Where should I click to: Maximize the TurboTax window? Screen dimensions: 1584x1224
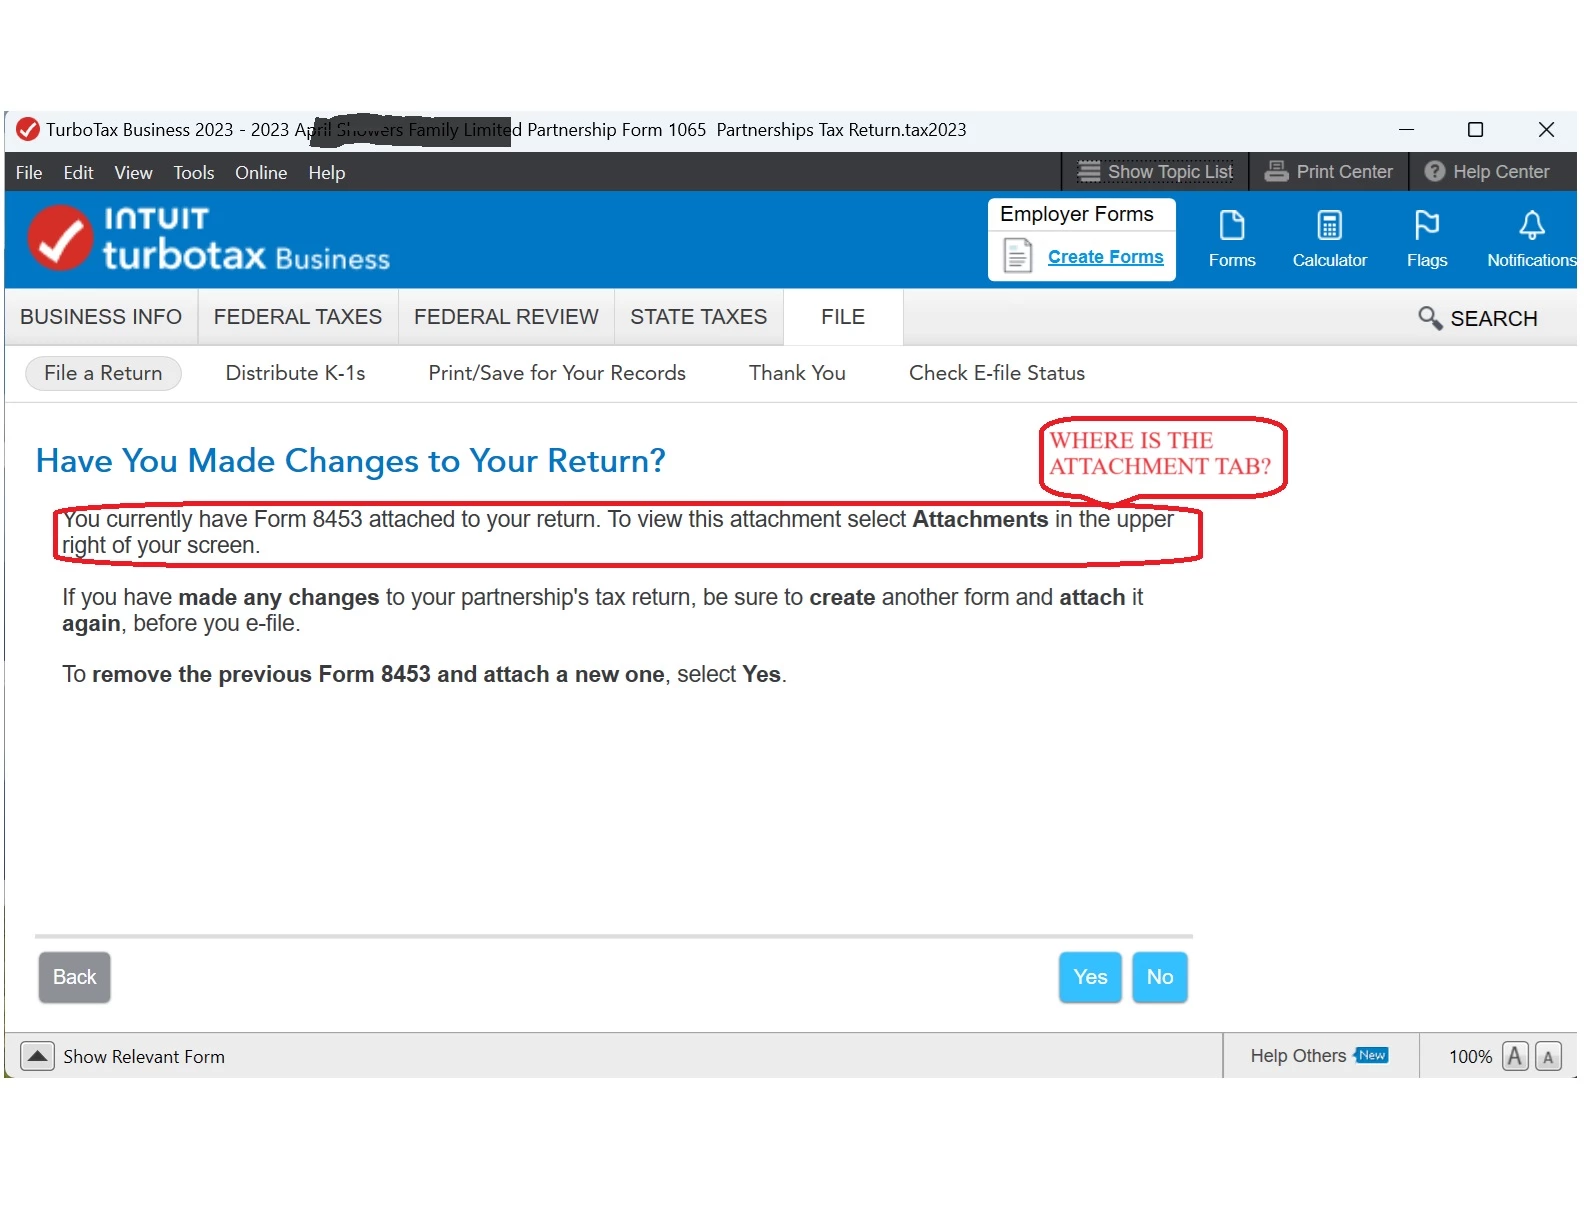point(1475,130)
